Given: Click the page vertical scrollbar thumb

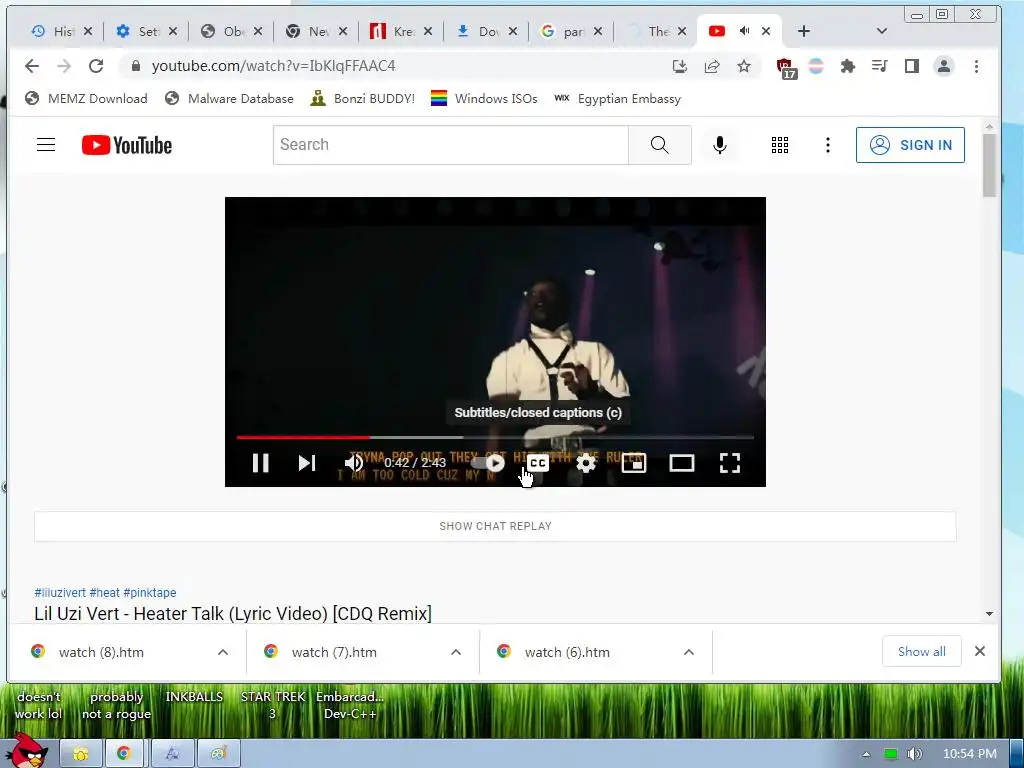Looking at the screenshot, I should click(989, 165).
